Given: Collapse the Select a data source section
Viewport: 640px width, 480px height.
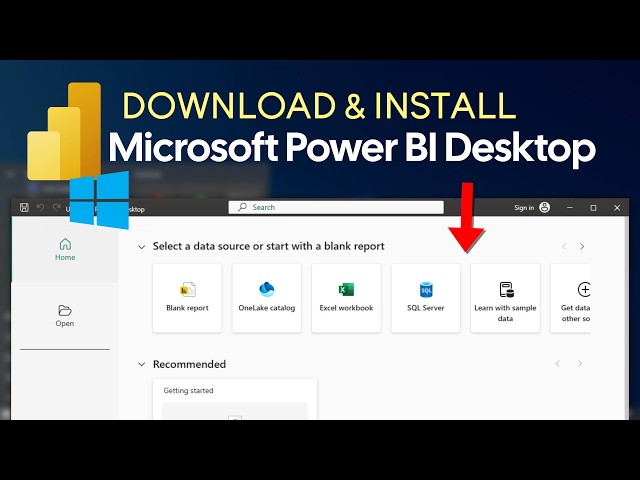Looking at the screenshot, I should [141, 247].
